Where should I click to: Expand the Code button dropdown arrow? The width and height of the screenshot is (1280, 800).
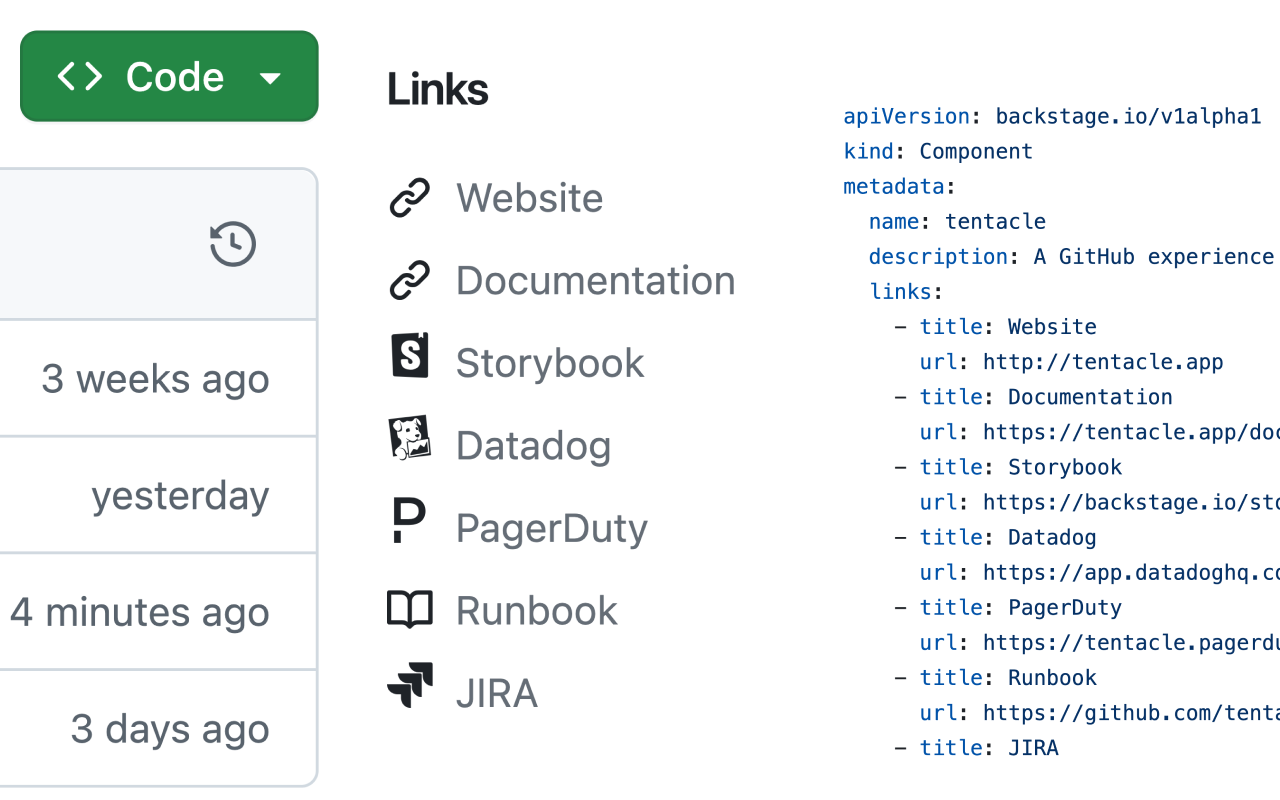click(270, 76)
